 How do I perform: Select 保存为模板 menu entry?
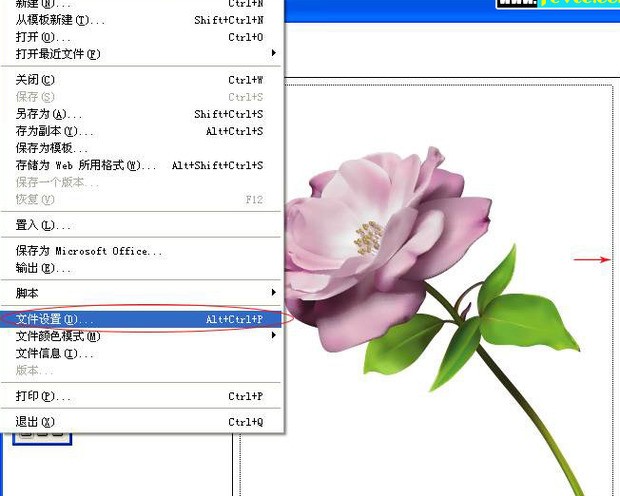point(52,148)
